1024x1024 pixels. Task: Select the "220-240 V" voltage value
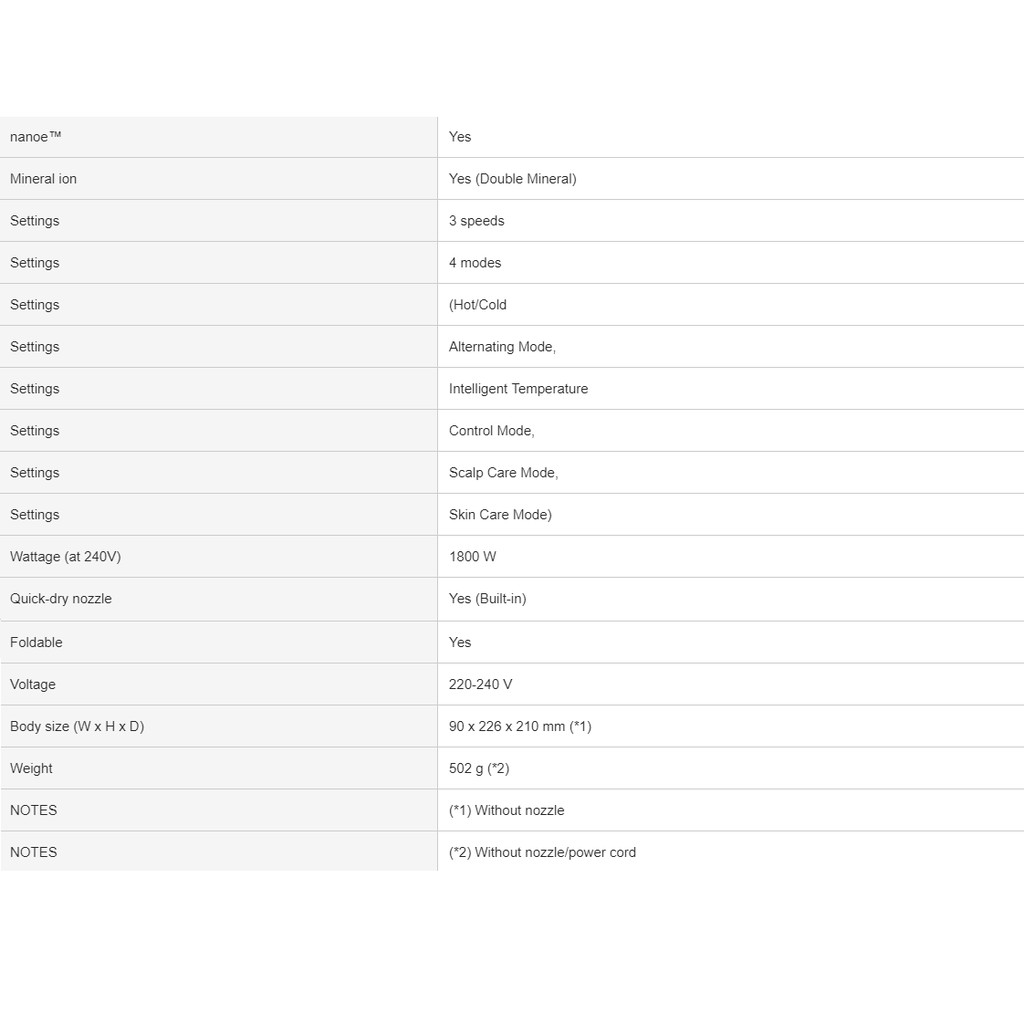pyautogui.click(x=480, y=685)
